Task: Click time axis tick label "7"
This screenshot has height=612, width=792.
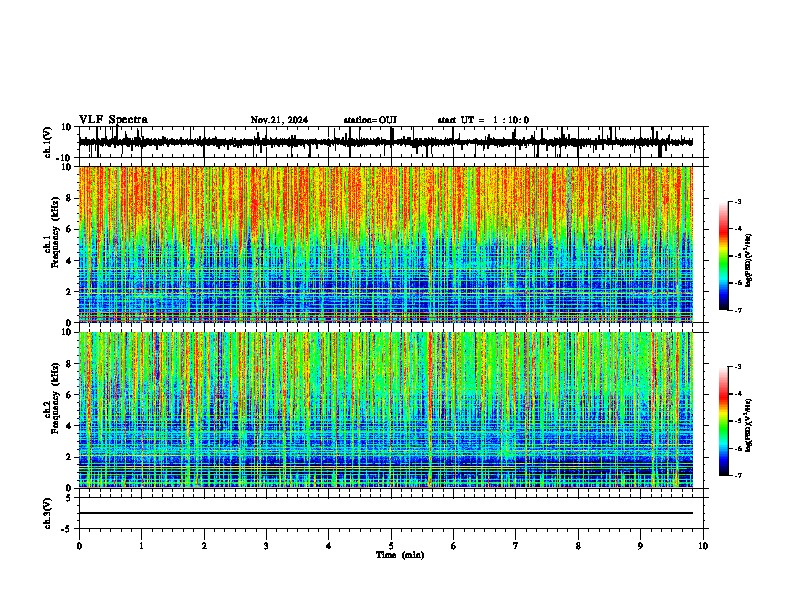Action: click(x=516, y=546)
